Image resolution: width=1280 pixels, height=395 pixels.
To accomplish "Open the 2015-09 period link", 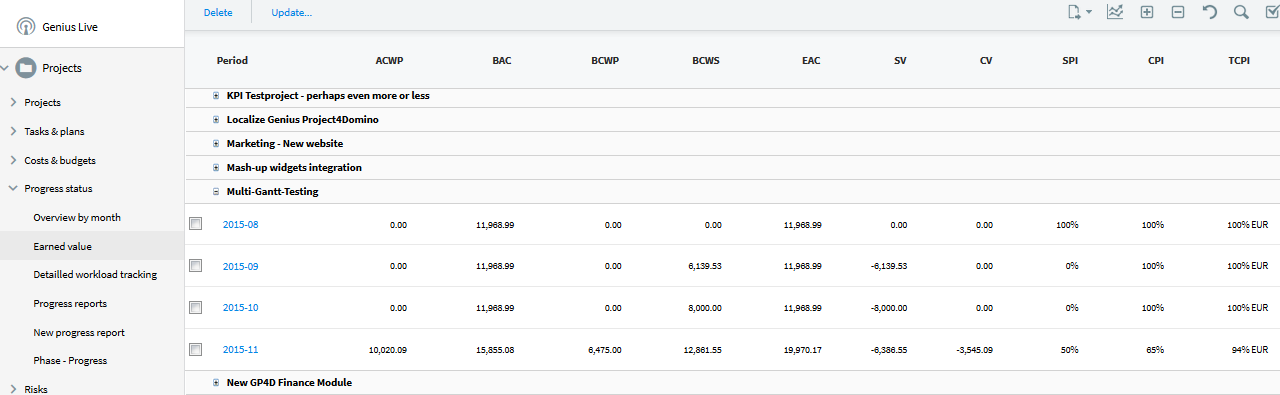I will click(x=241, y=266).
